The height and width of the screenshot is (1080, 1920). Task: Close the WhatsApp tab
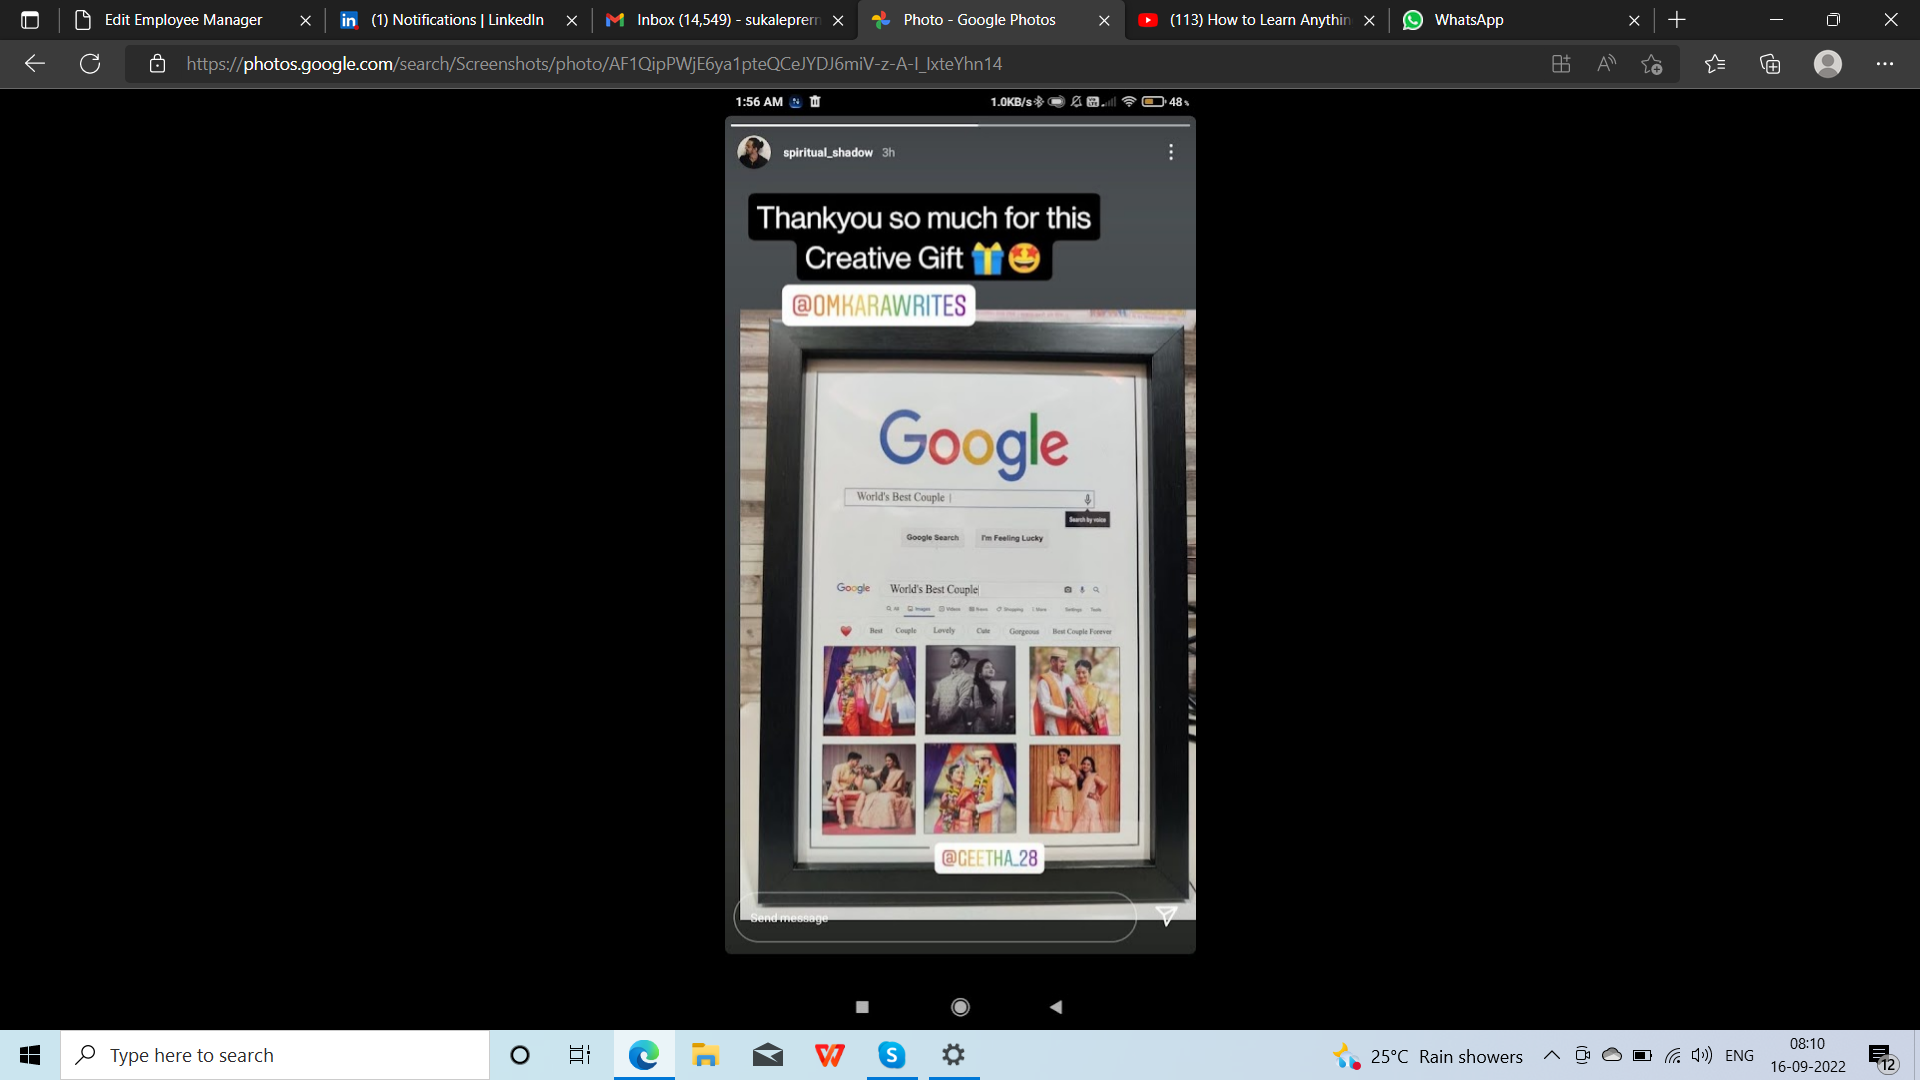click(x=1634, y=20)
